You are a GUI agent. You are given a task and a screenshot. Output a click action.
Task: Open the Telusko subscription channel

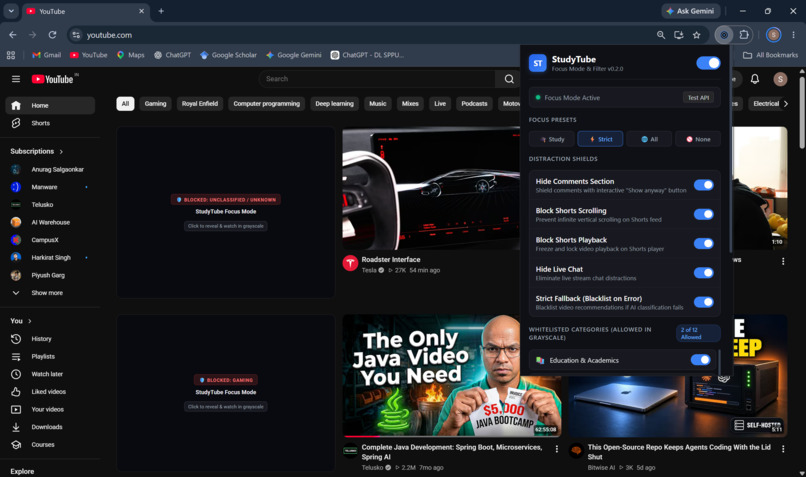tap(50, 205)
